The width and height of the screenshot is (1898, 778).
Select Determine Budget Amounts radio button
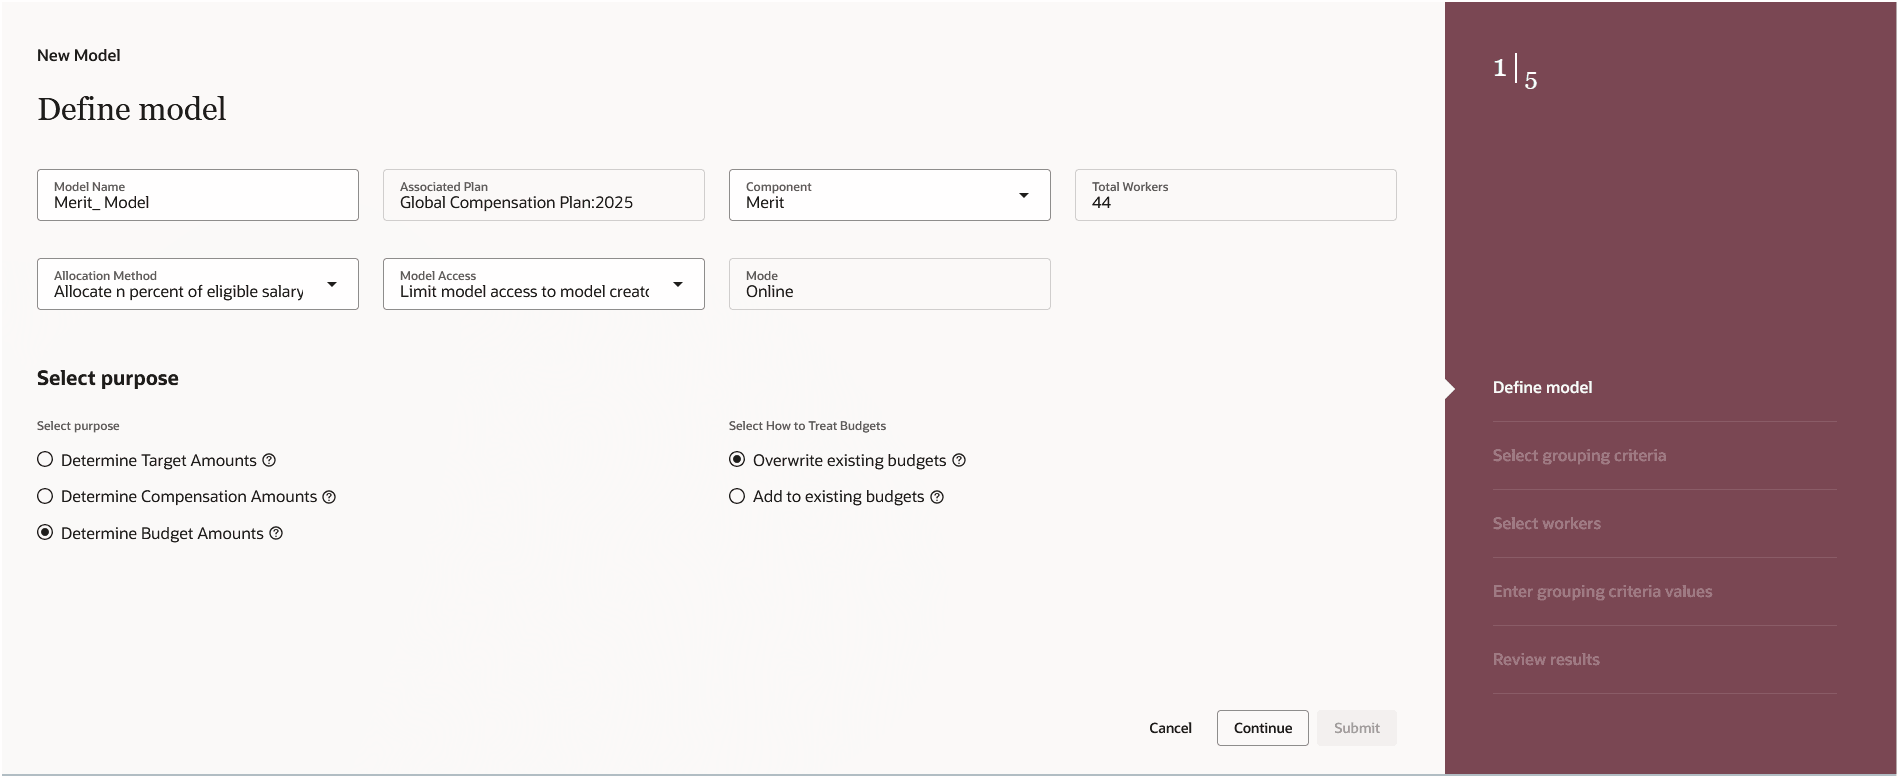click(45, 533)
